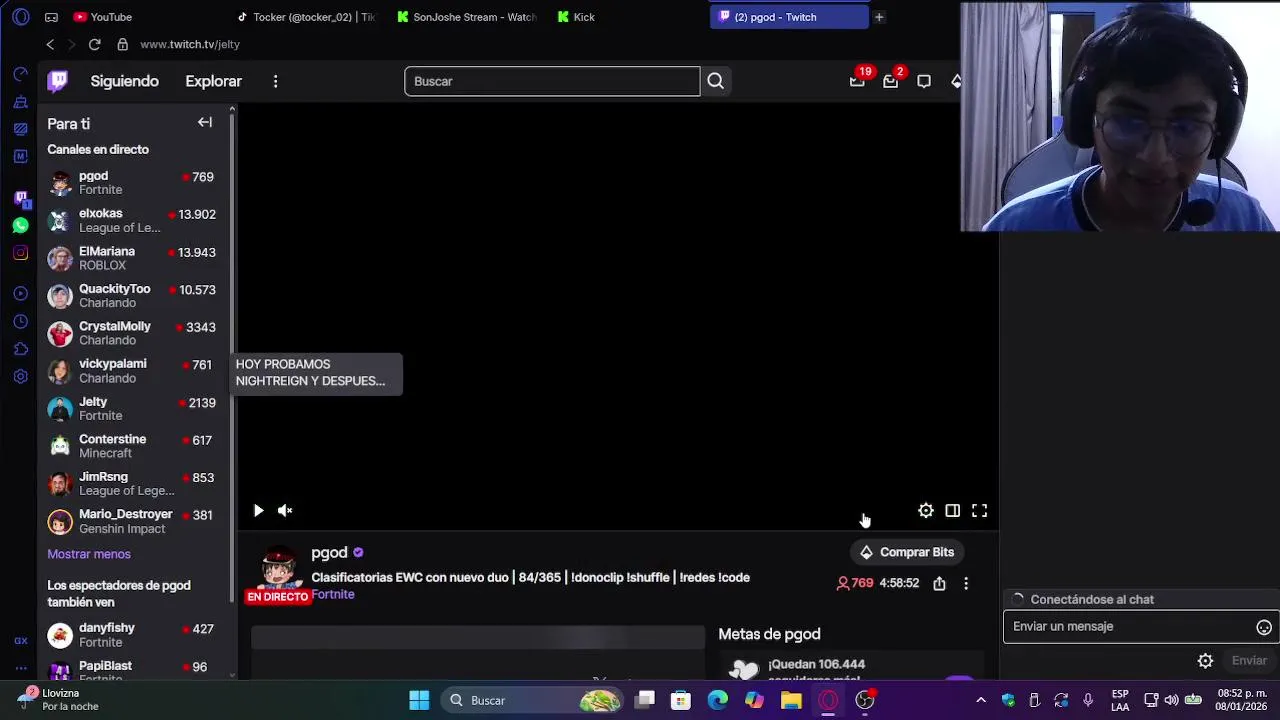Image resolution: width=1280 pixels, height=720 pixels.
Task: Click Mostrar menos link
Action: pyautogui.click(x=89, y=554)
